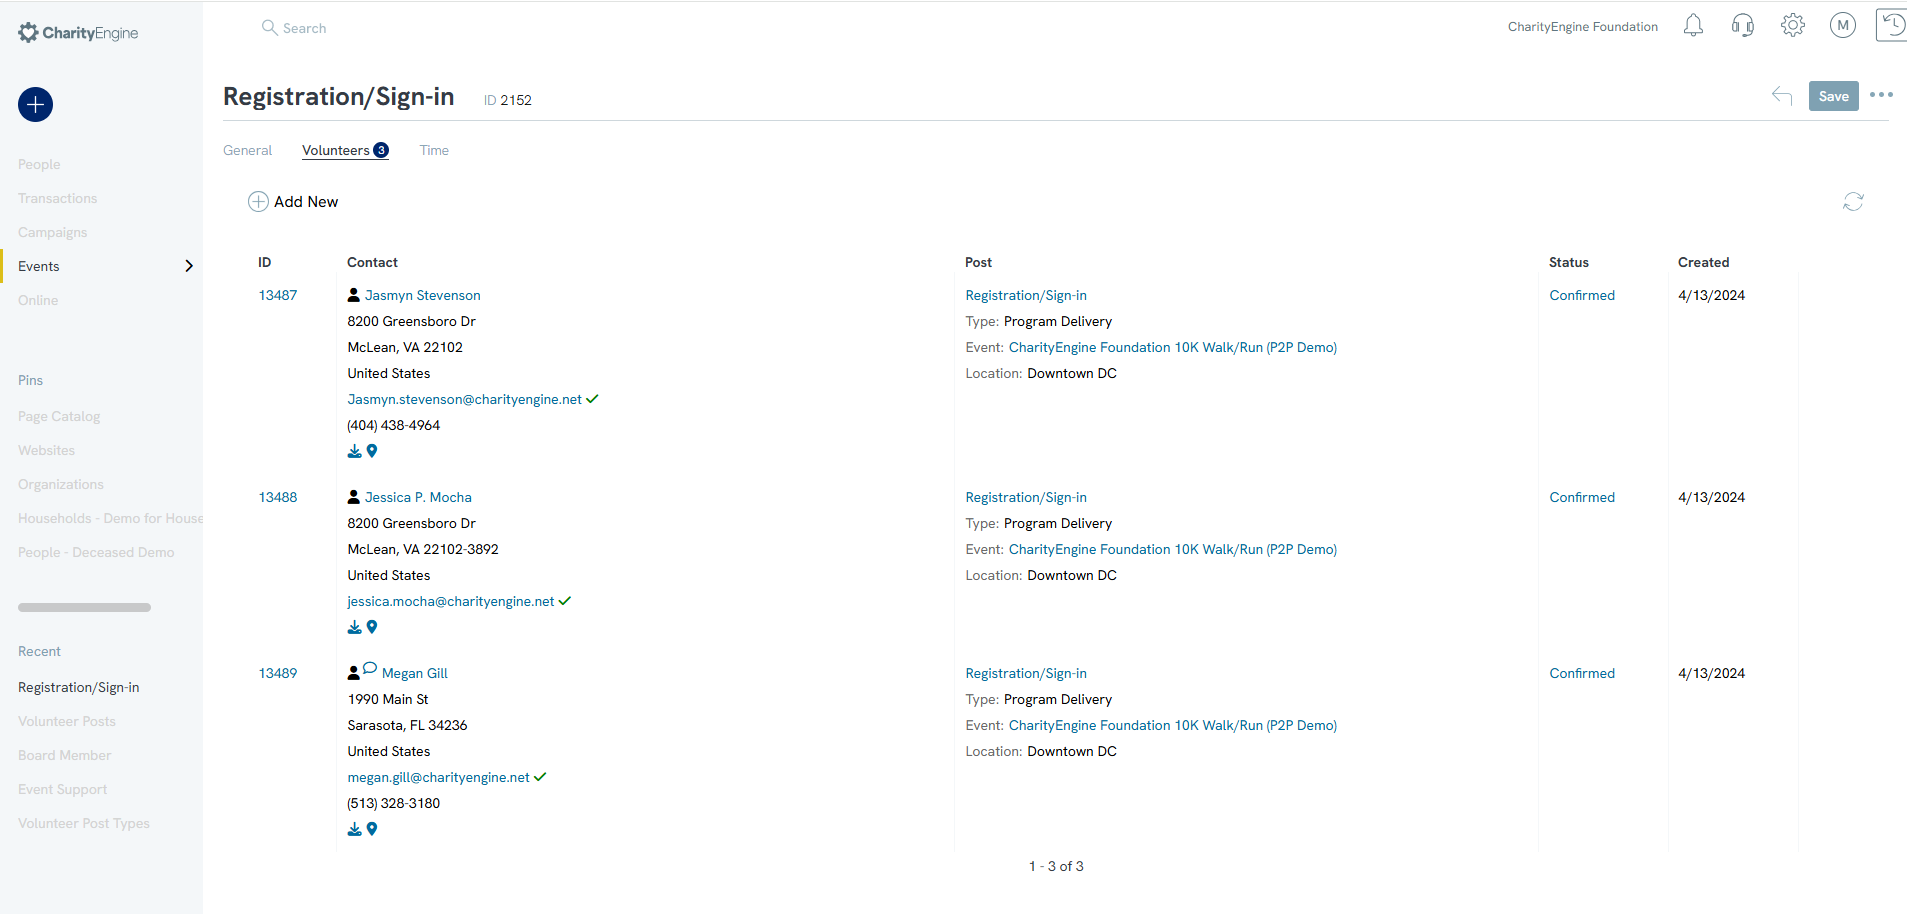
Task: Open Online in the sidebar
Action: pos(38,300)
